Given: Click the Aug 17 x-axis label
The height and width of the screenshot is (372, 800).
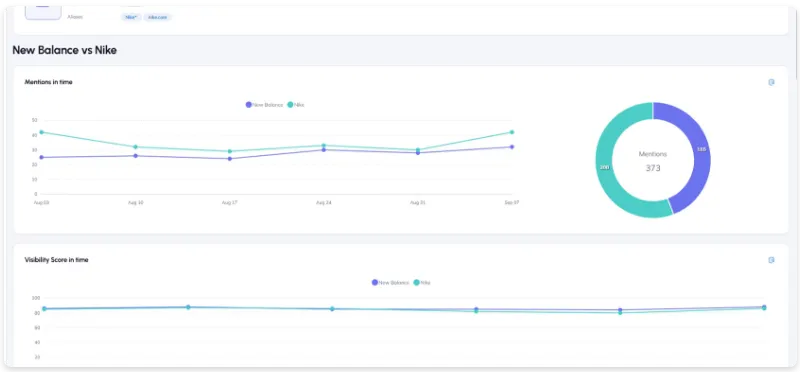Looking at the screenshot, I should click(x=230, y=203).
